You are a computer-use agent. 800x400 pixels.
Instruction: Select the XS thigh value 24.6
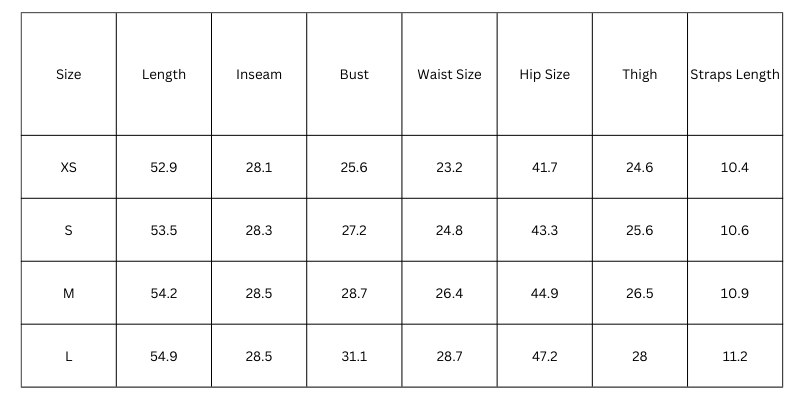point(640,167)
